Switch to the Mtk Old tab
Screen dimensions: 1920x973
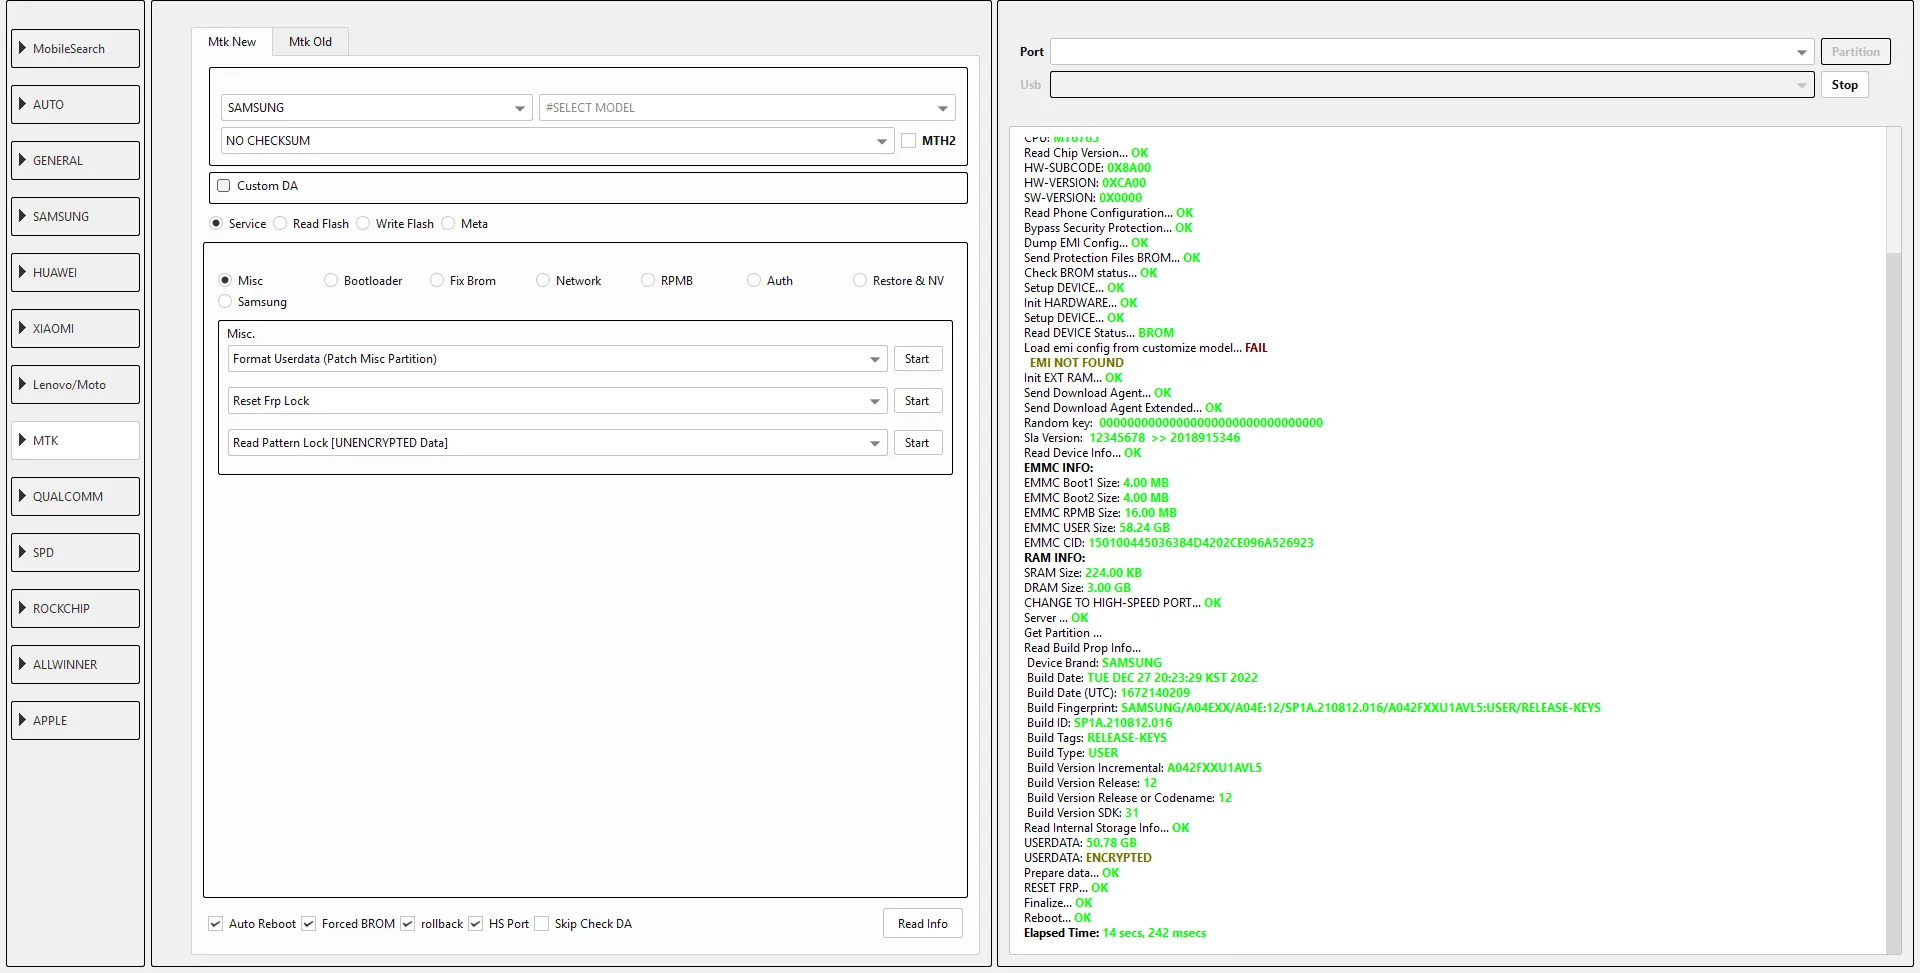click(310, 42)
